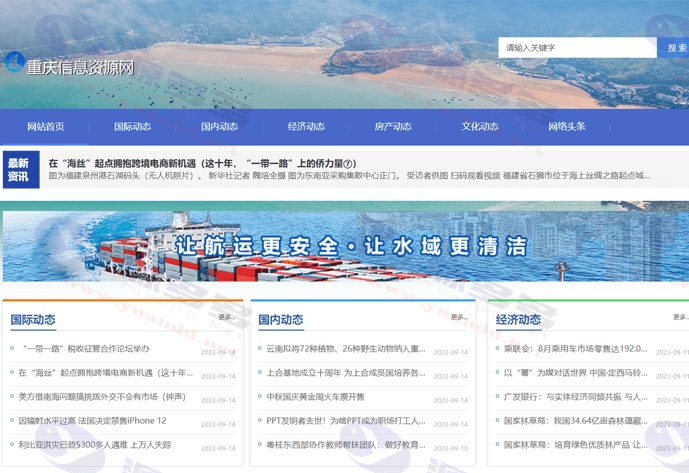Click the 经济动态 section heading
The height and width of the screenshot is (473, 689).
coord(518,320)
